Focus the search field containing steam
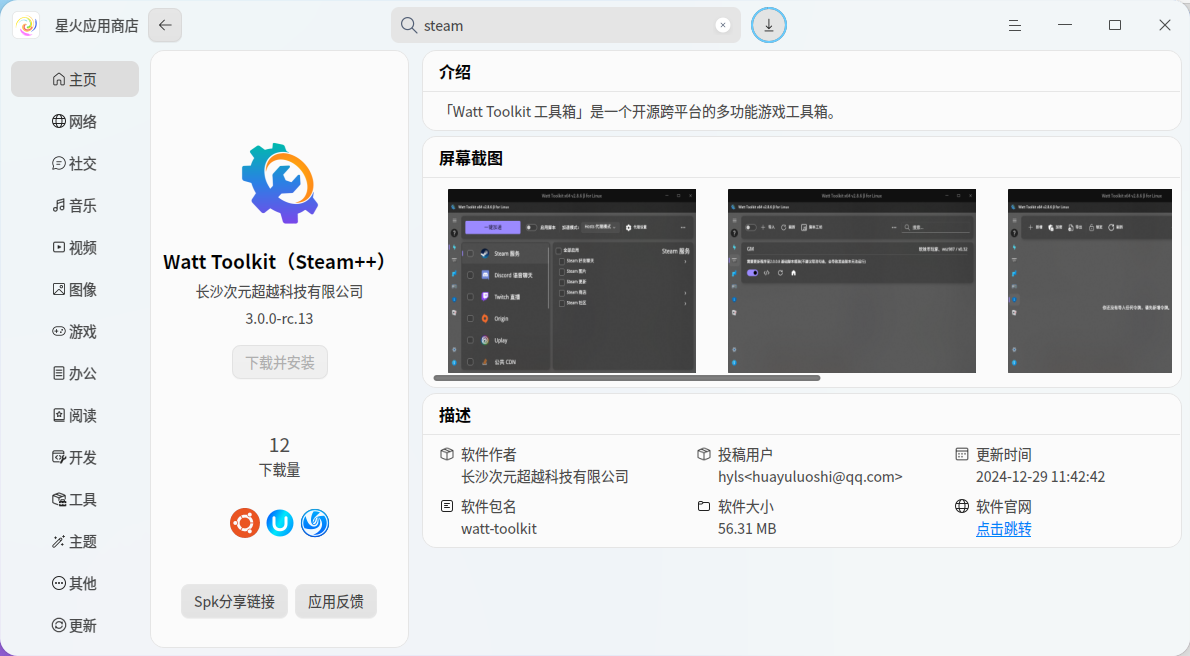 [x=565, y=25]
